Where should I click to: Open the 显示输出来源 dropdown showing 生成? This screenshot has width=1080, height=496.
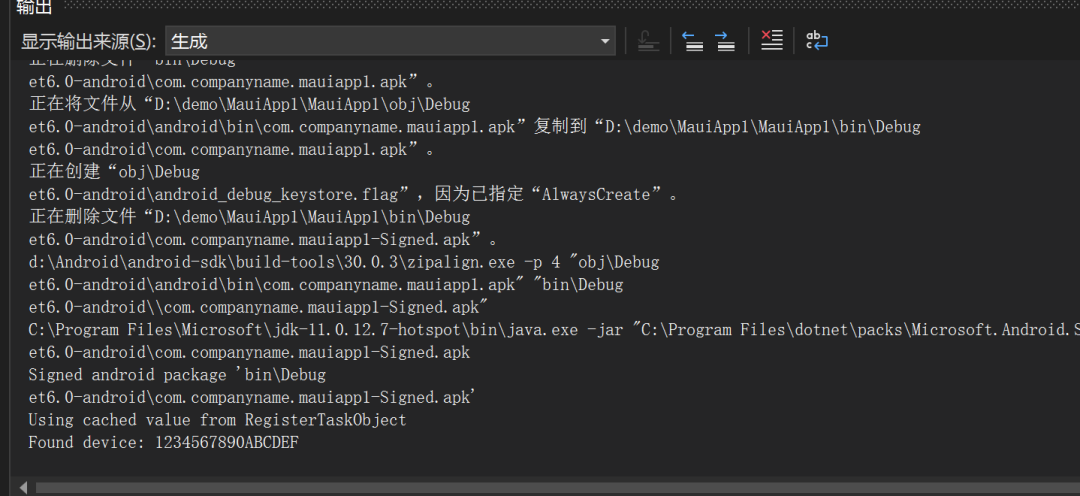[x=390, y=41]
